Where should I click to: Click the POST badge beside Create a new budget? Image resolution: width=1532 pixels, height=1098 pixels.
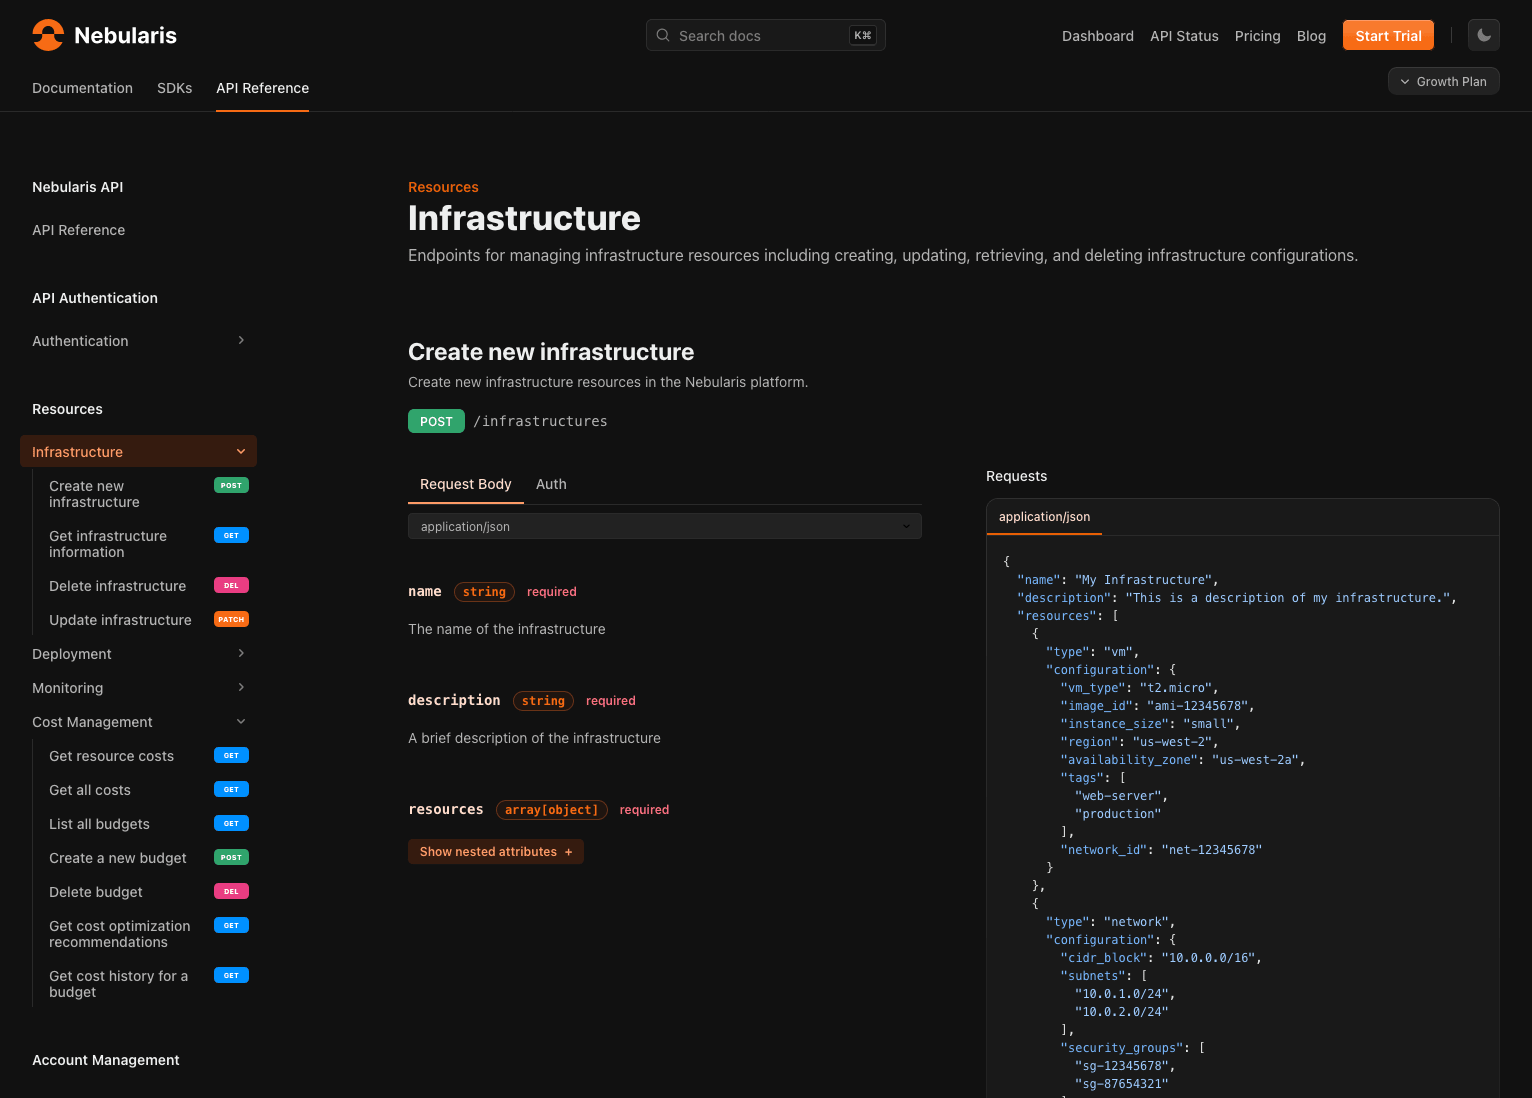pyautogui.click(x=231, y=857)
